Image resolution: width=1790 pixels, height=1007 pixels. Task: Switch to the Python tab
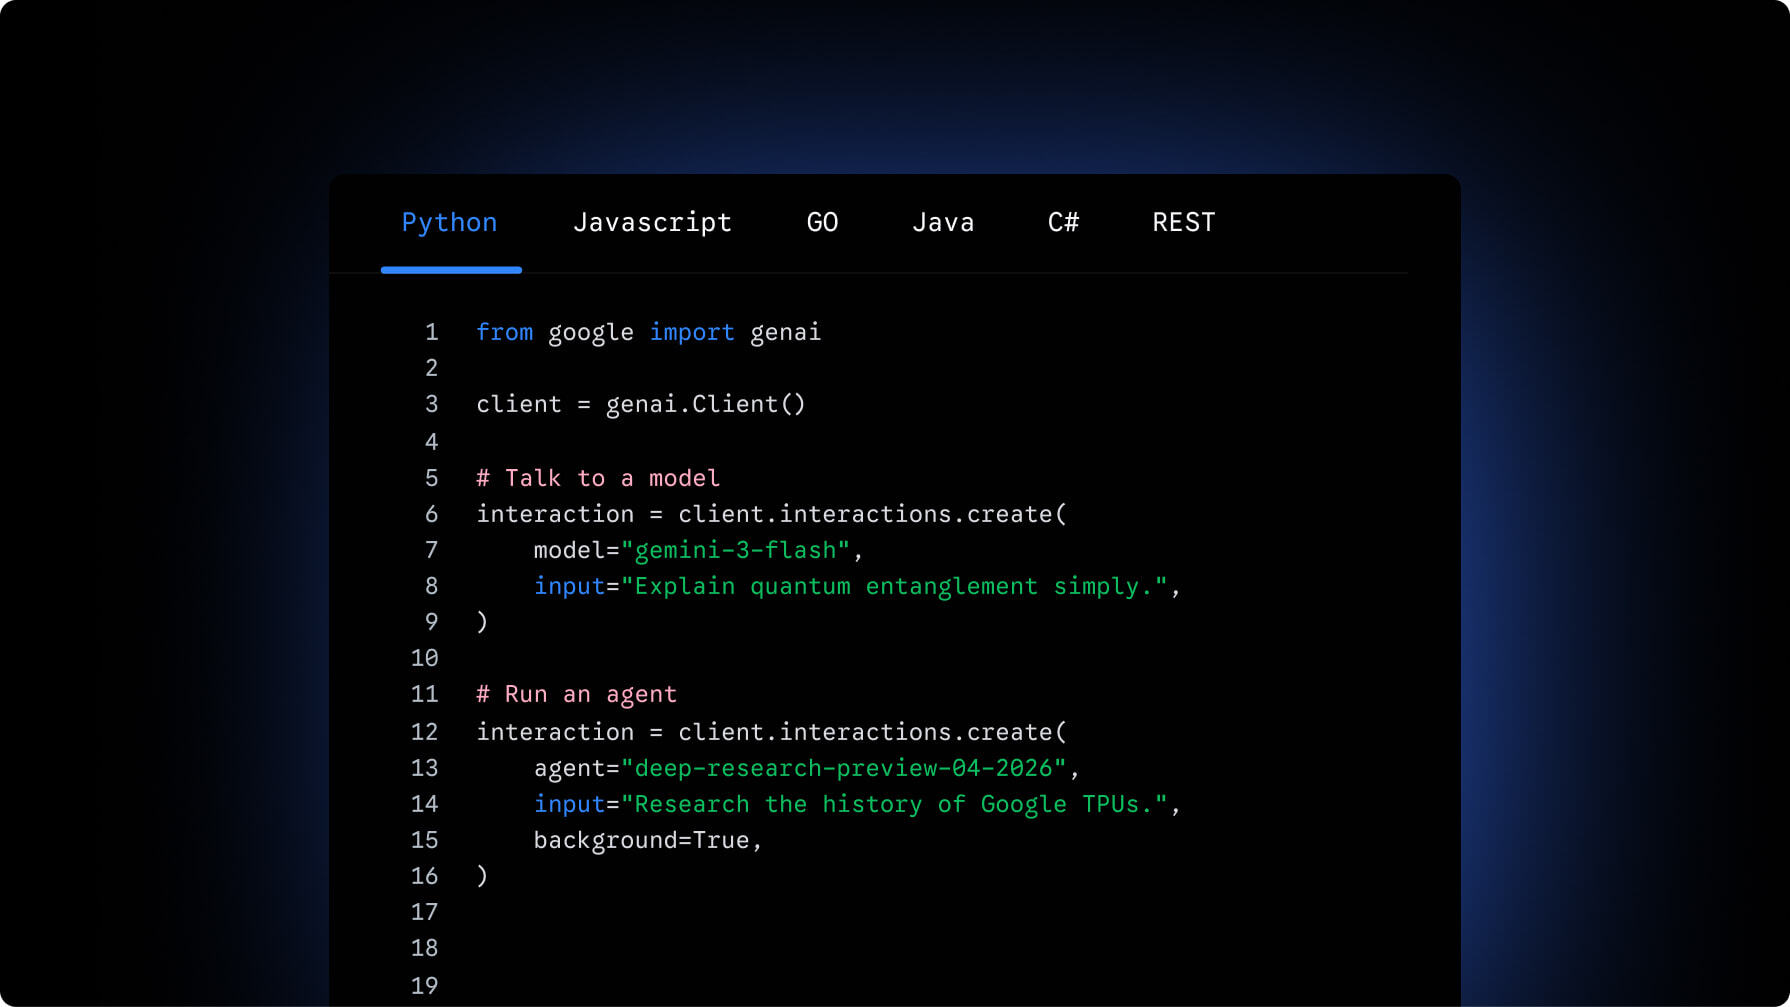point(449,223)
